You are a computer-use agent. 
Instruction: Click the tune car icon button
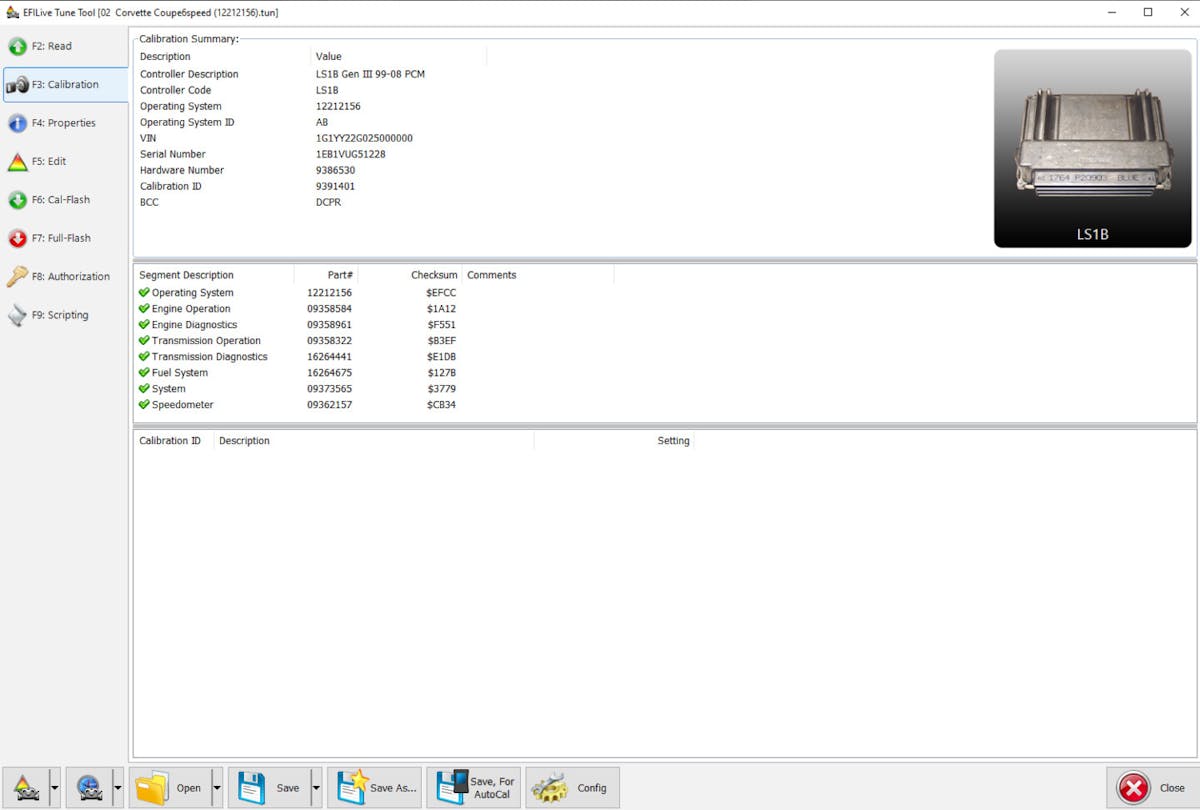click(26, 788)
